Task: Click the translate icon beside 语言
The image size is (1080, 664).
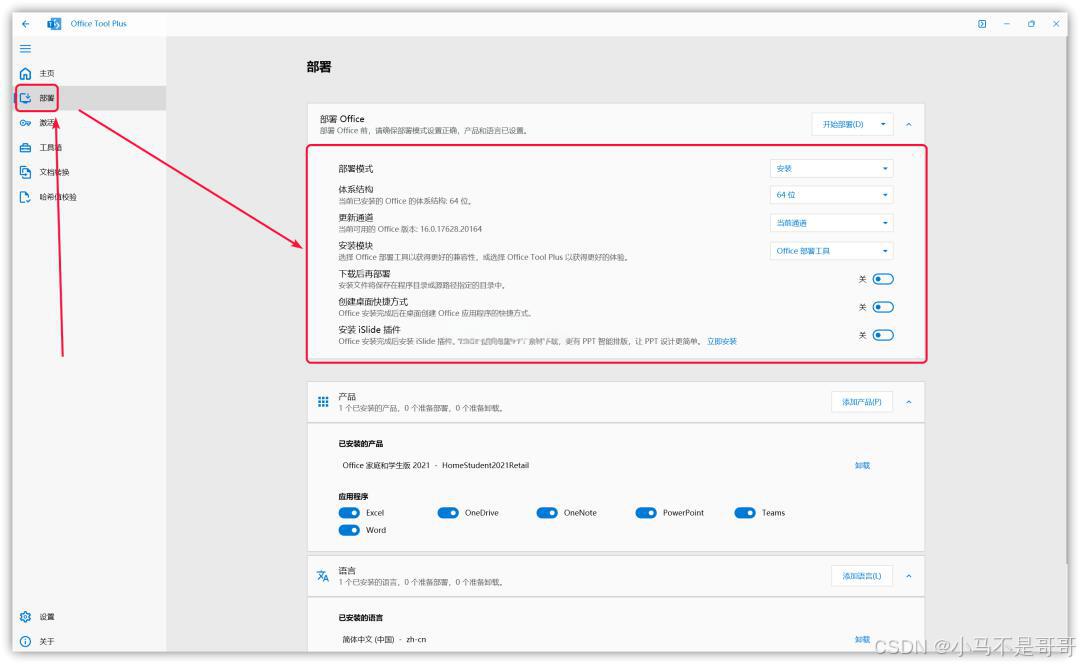Action: click(323, 576)
